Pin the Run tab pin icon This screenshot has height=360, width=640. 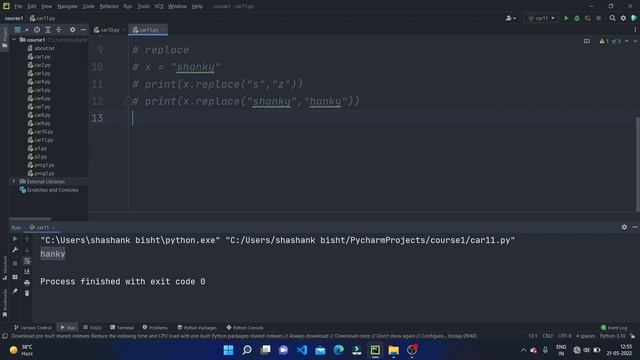(x=15, y=291)
